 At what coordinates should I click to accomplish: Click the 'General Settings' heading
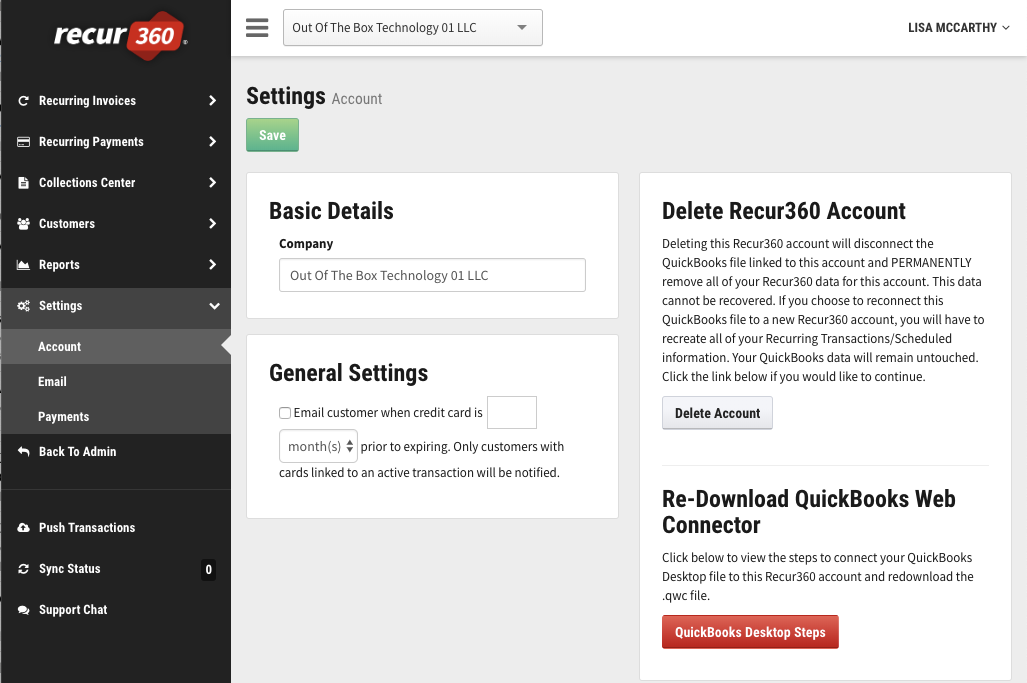click(348, 373)
